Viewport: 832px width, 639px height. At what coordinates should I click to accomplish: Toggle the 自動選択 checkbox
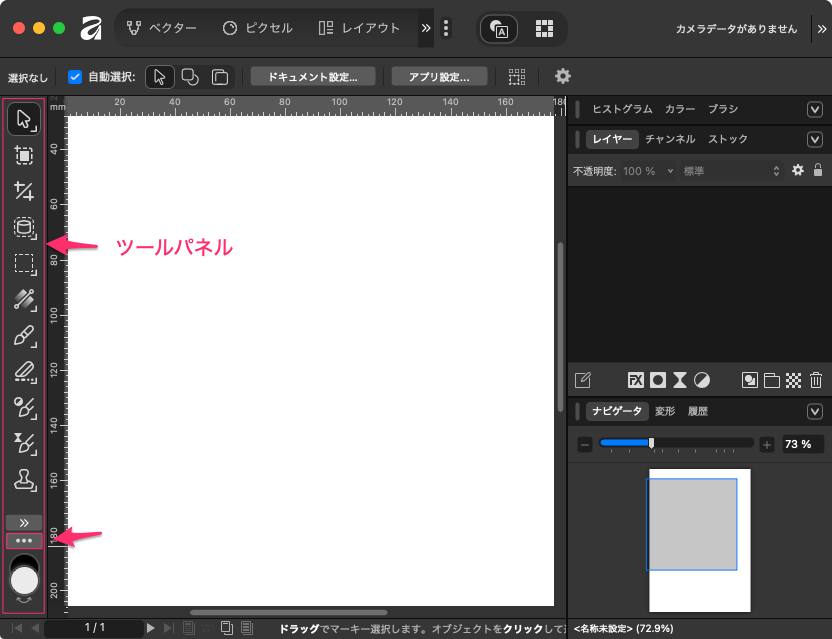point(75,77)
